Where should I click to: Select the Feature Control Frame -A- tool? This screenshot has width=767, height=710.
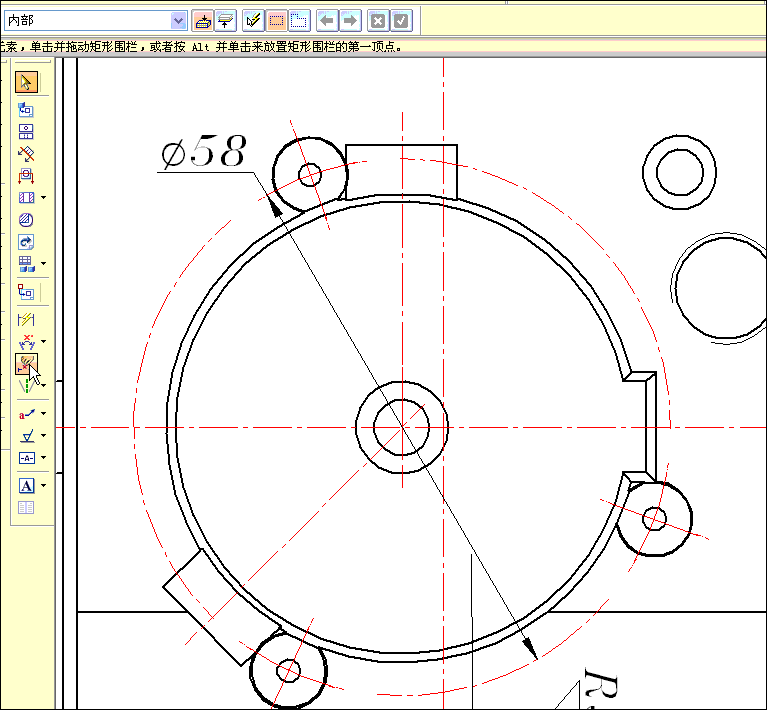pos(26,458)
